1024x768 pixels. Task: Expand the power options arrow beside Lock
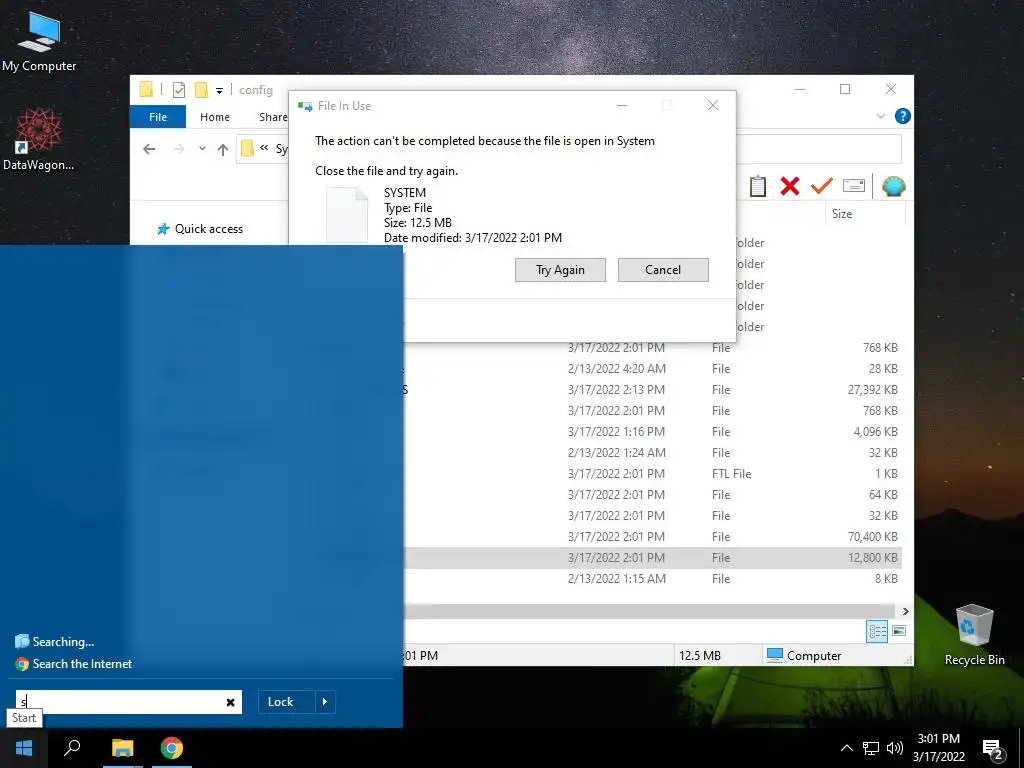325,702
